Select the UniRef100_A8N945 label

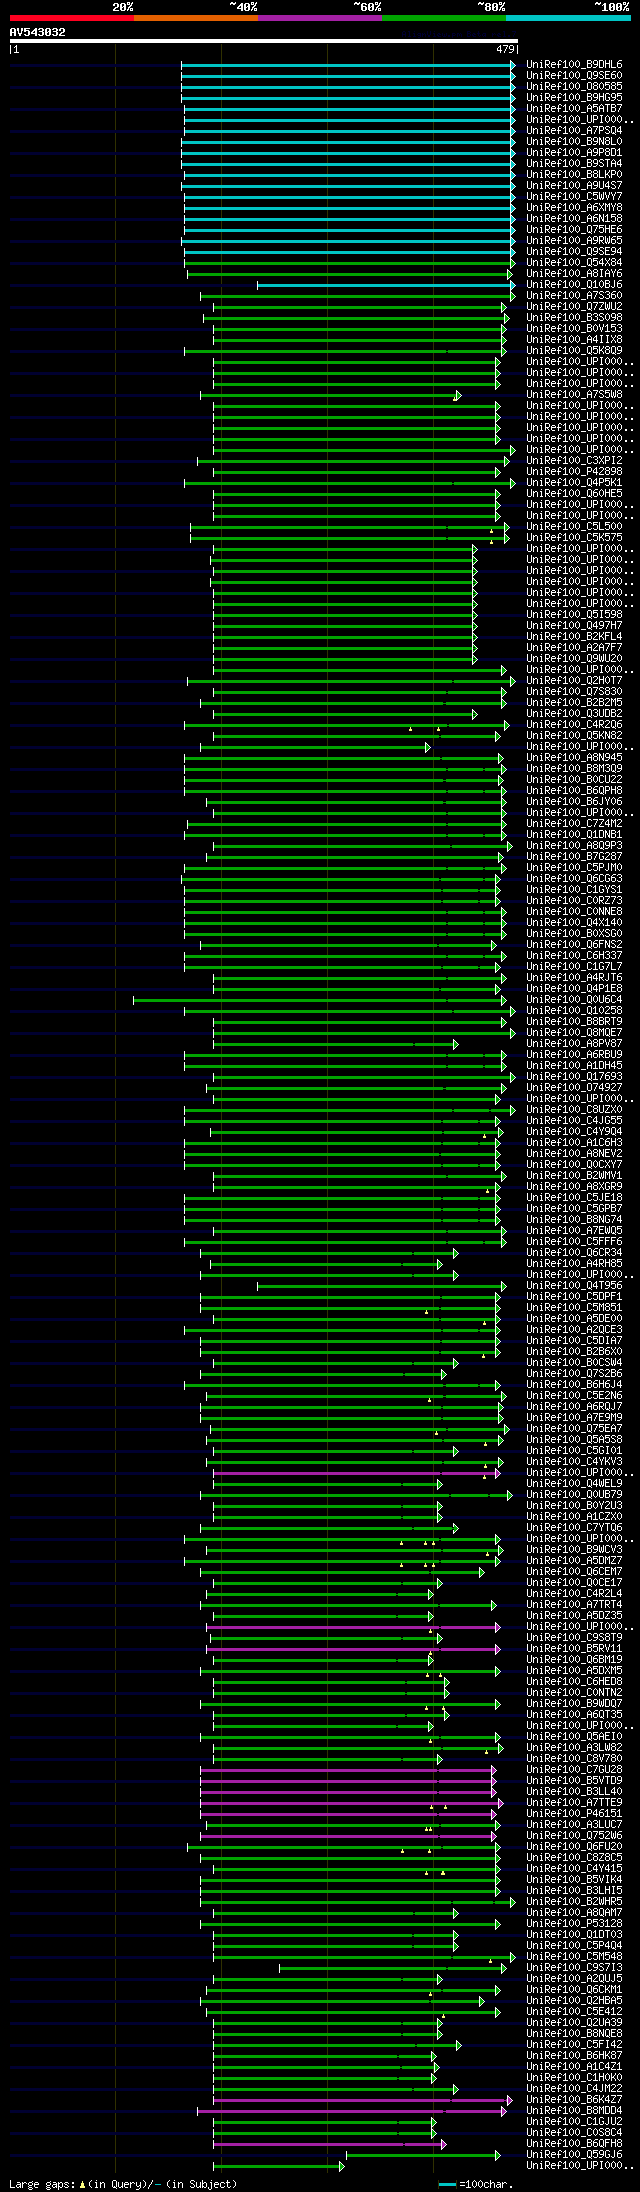pyautogui.click(x=574, y=757)
